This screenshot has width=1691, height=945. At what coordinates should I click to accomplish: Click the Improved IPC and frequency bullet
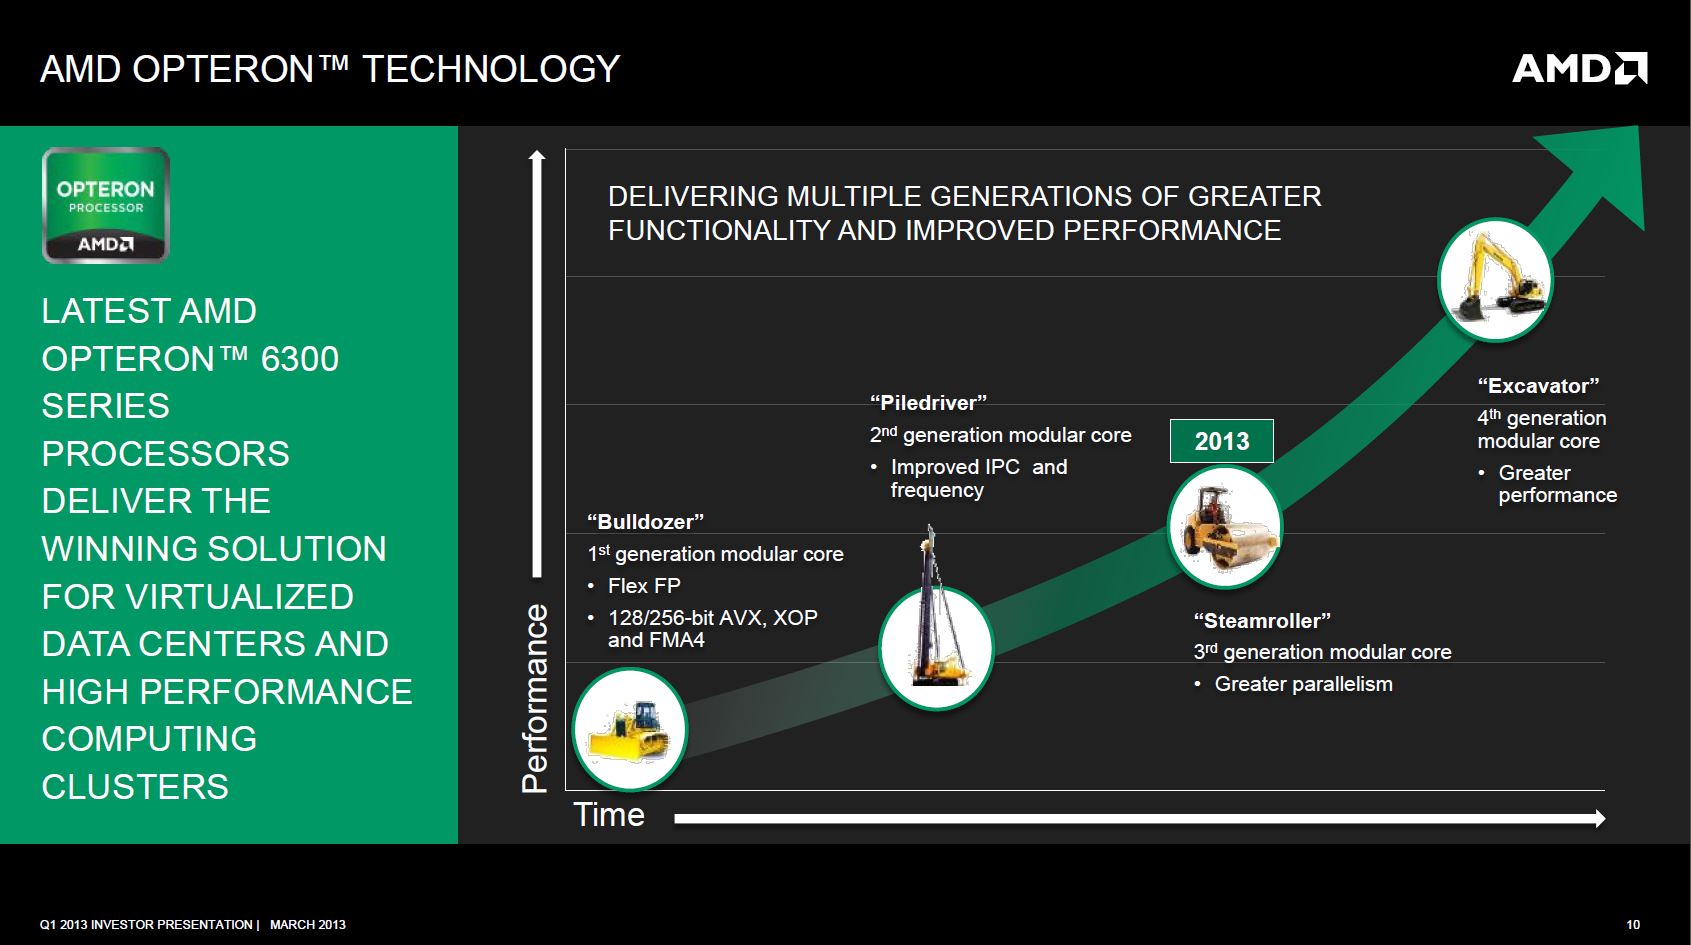[969, 478]
